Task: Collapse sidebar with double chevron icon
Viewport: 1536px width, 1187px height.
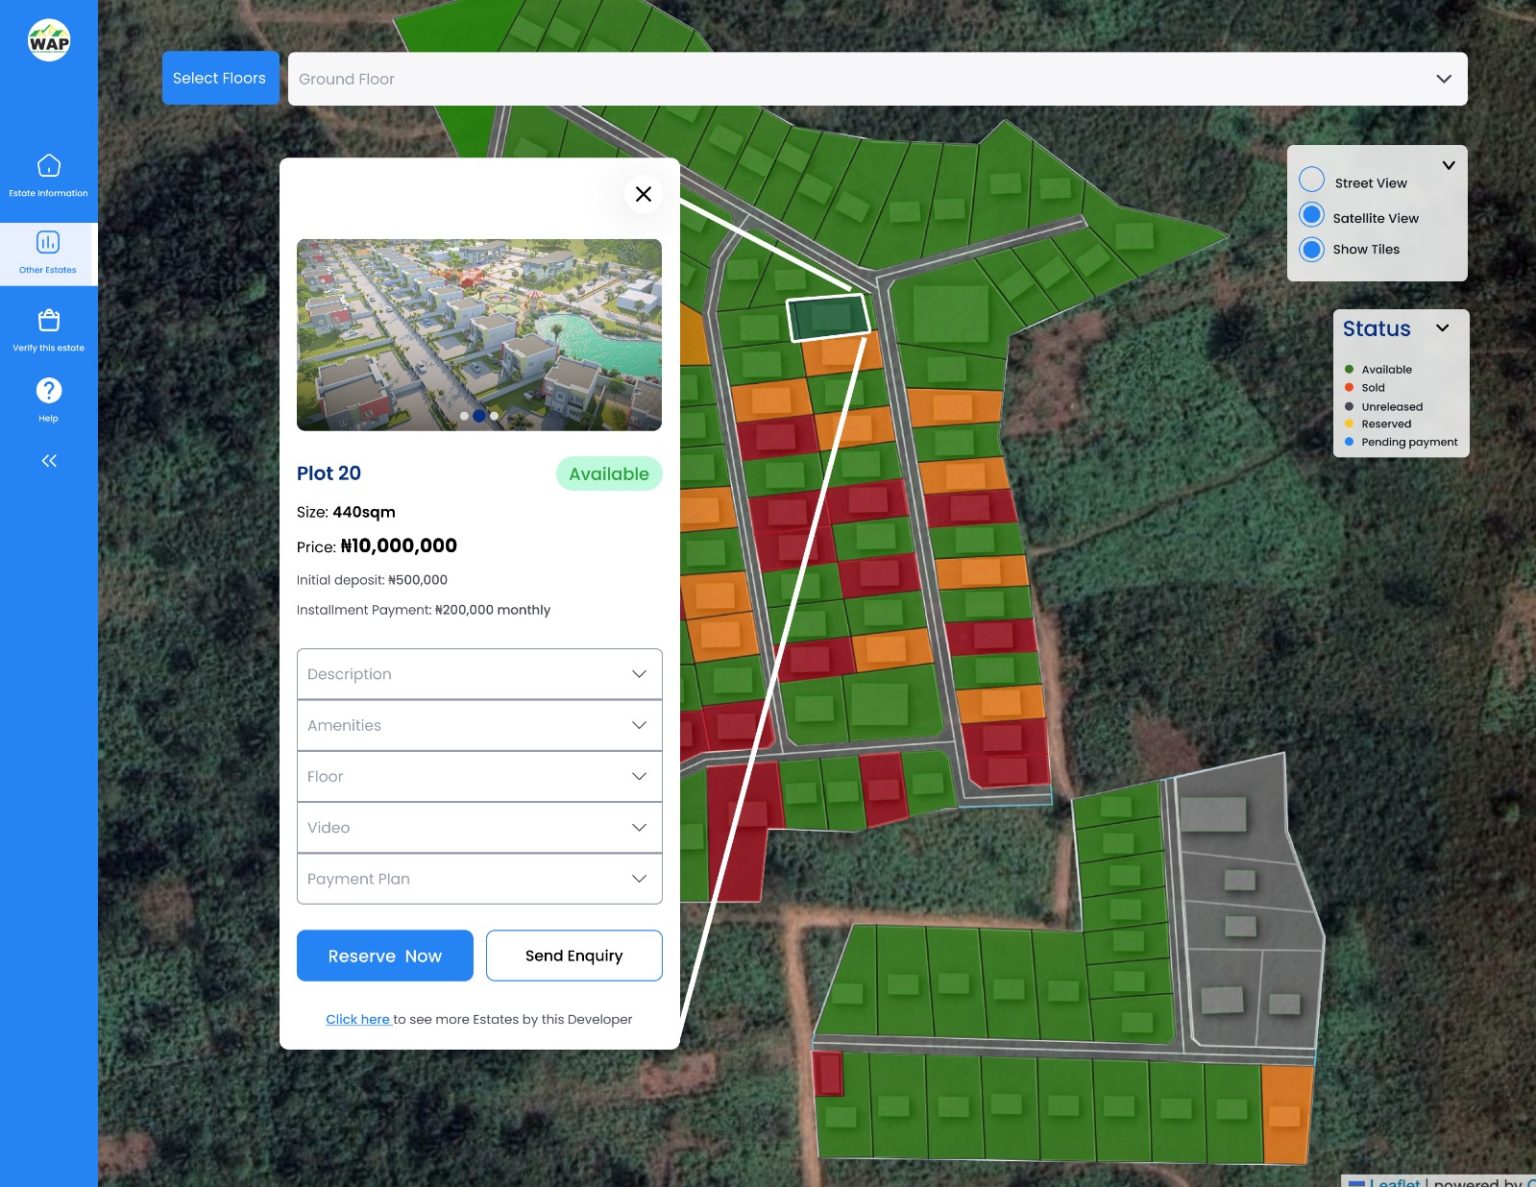Action: [48, 461]
